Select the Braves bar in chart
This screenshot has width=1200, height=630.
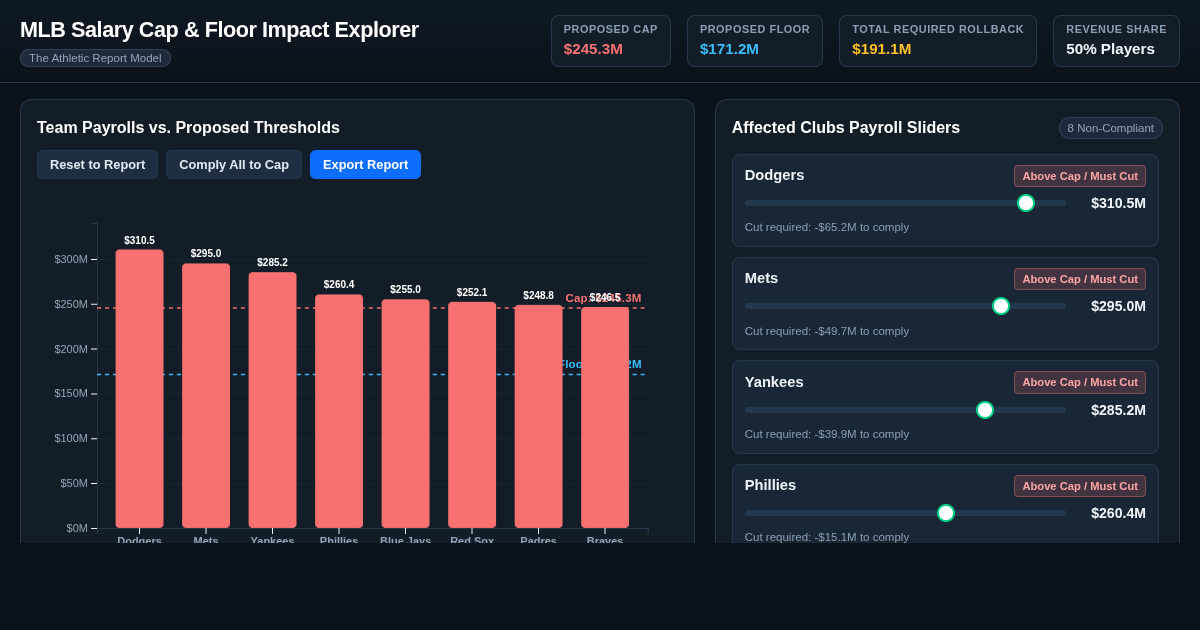pyautogui.click(x=605, y=418)
